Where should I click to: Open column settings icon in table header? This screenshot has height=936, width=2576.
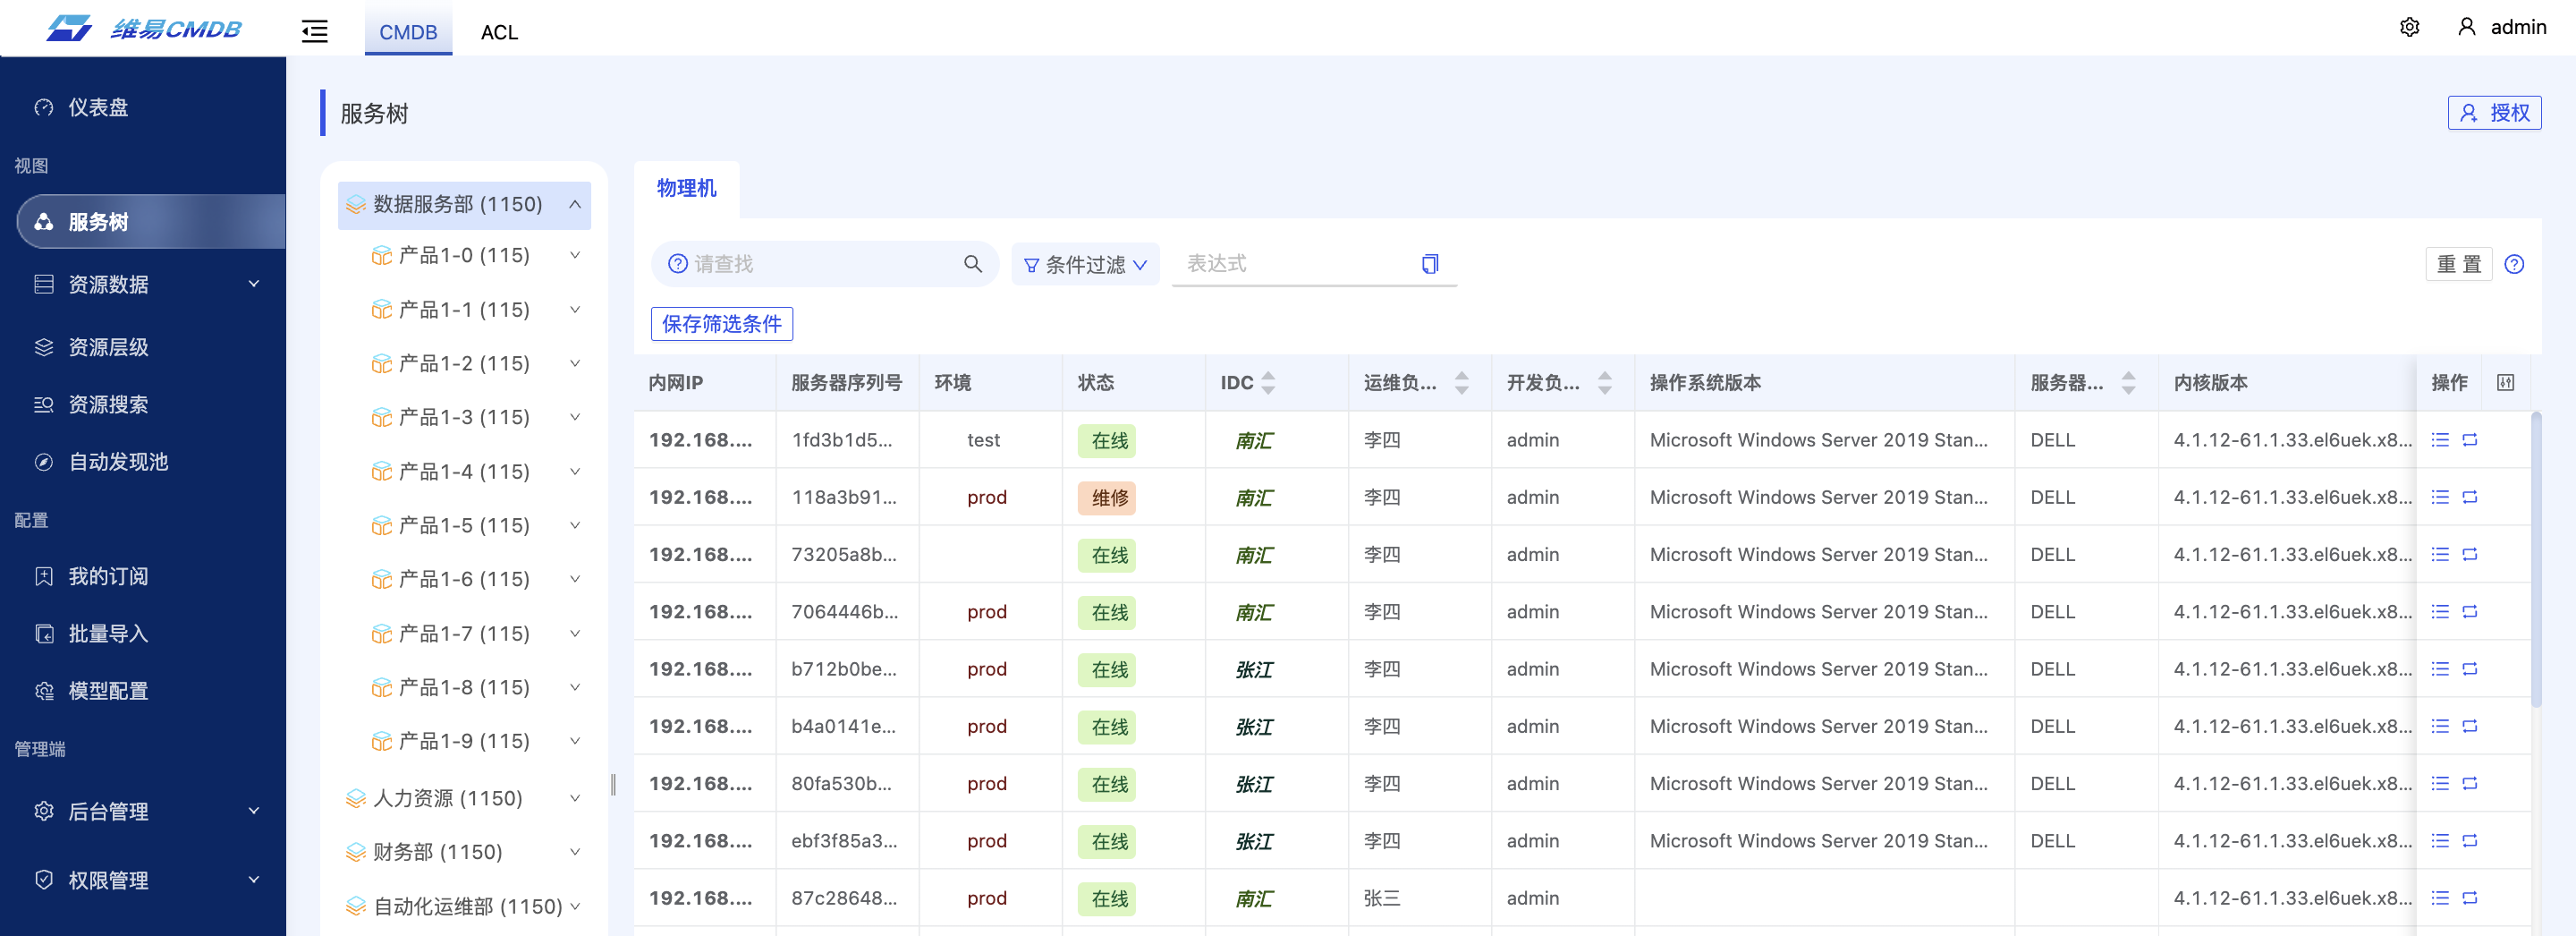click(x=2505, y=383)
